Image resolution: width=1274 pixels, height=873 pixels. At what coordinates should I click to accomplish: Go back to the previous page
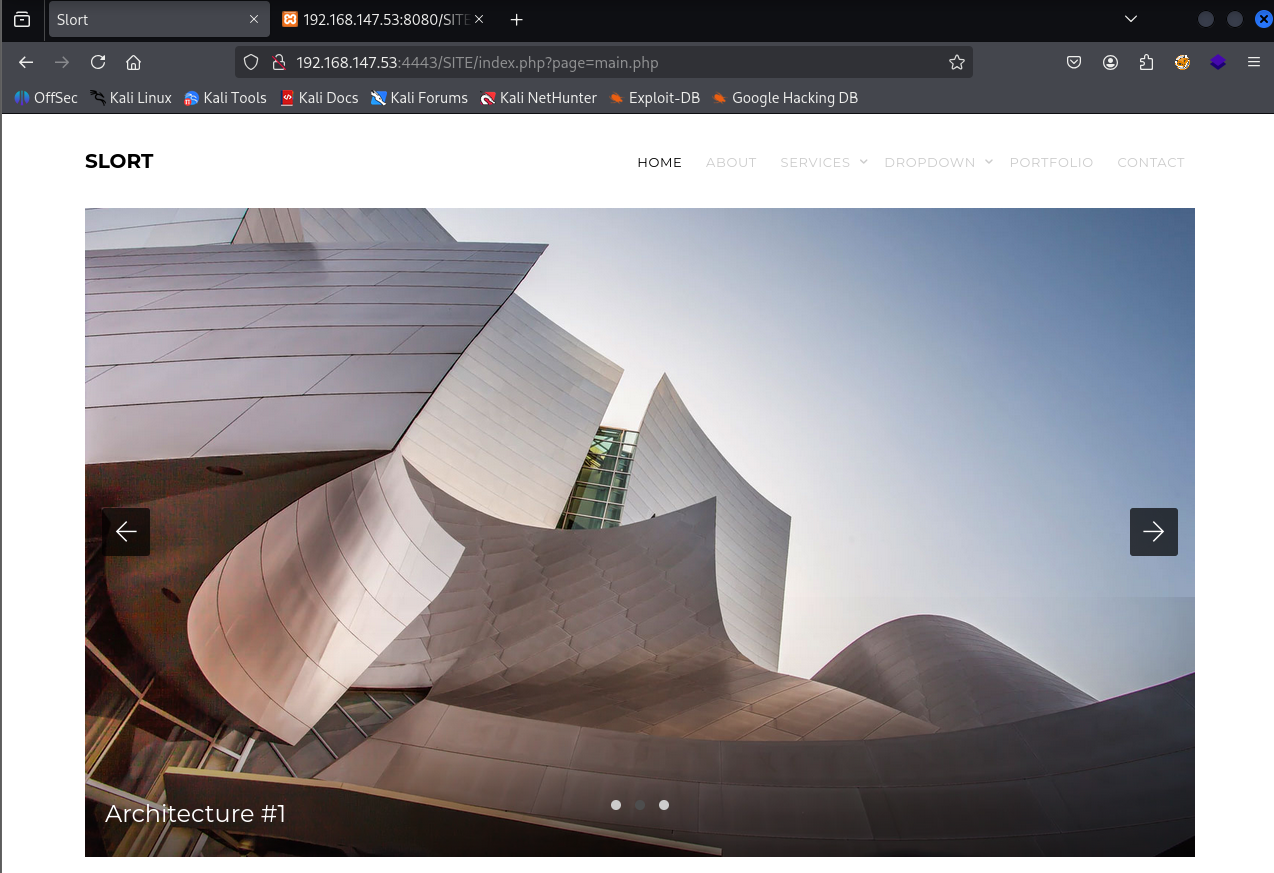coord(26,62)
